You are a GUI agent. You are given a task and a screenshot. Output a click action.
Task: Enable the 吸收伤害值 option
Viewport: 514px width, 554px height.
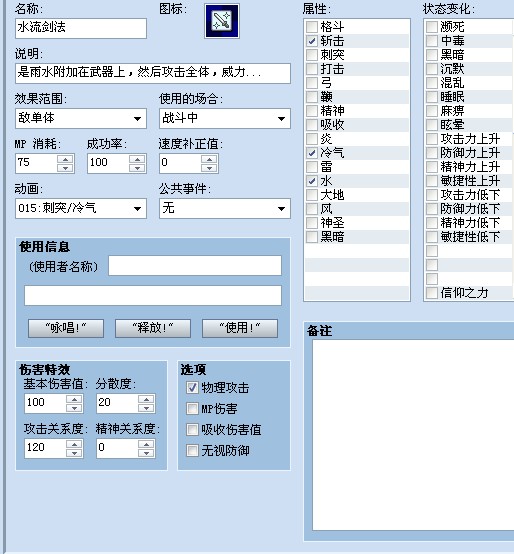tap(192, 430)
